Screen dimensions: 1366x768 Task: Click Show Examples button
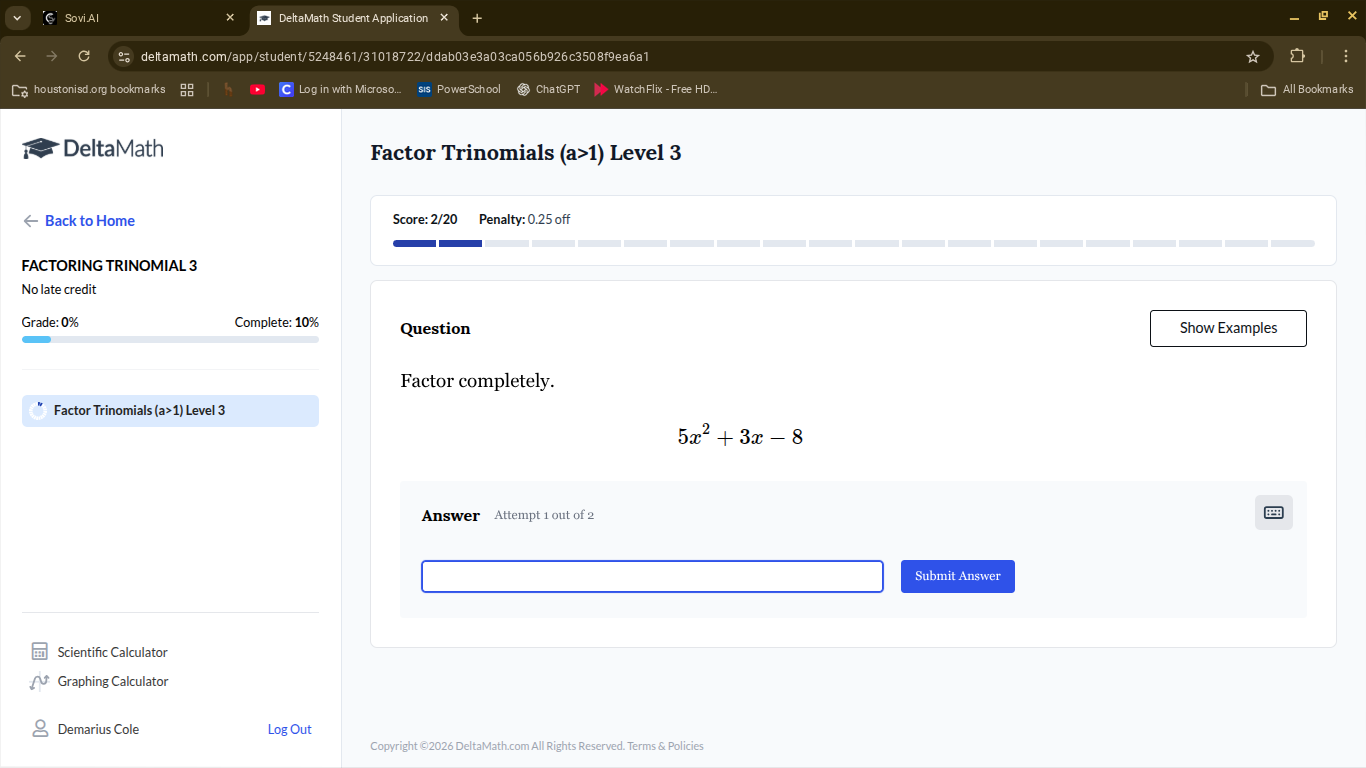[x=1228, y=328]
